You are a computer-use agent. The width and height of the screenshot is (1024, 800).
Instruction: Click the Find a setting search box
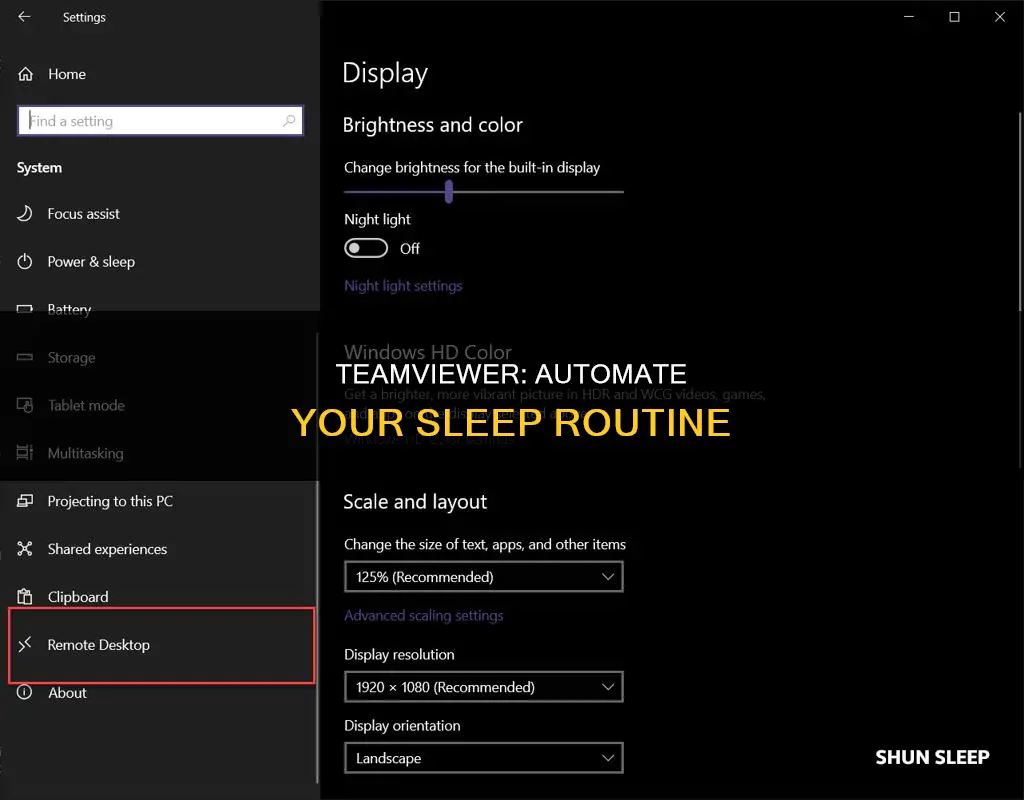[160, 121]
